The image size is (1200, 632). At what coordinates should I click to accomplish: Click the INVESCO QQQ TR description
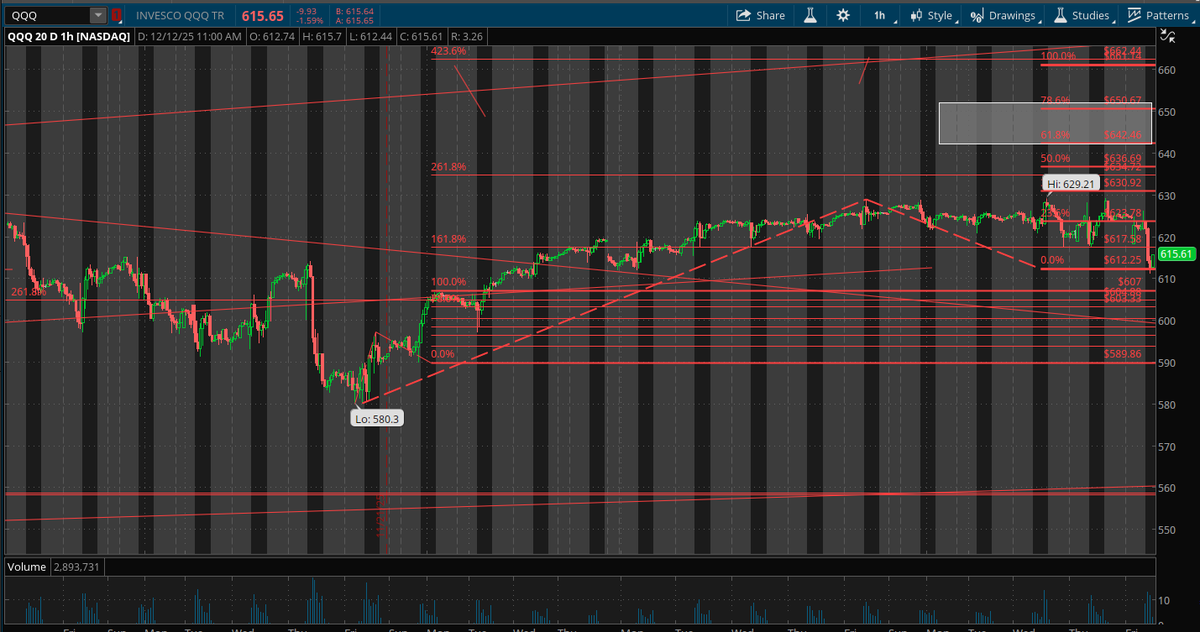[x=180, y=15]
